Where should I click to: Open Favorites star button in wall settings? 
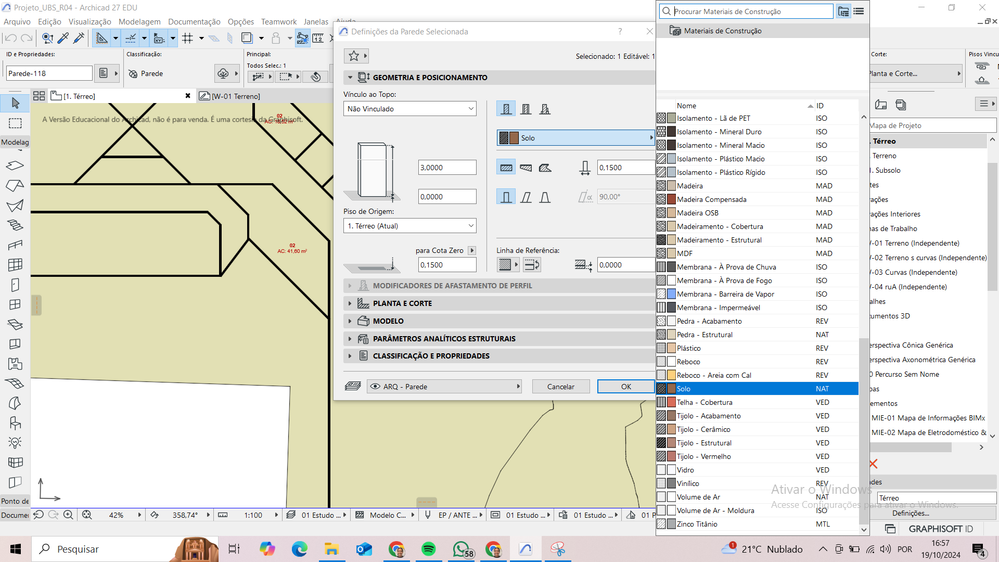point(354,56)
